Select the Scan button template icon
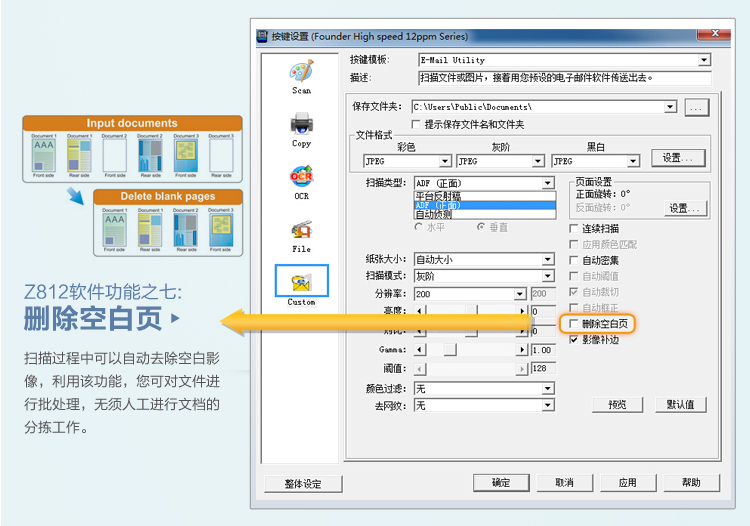Viewport: 750px width, 526px height. 301,71
